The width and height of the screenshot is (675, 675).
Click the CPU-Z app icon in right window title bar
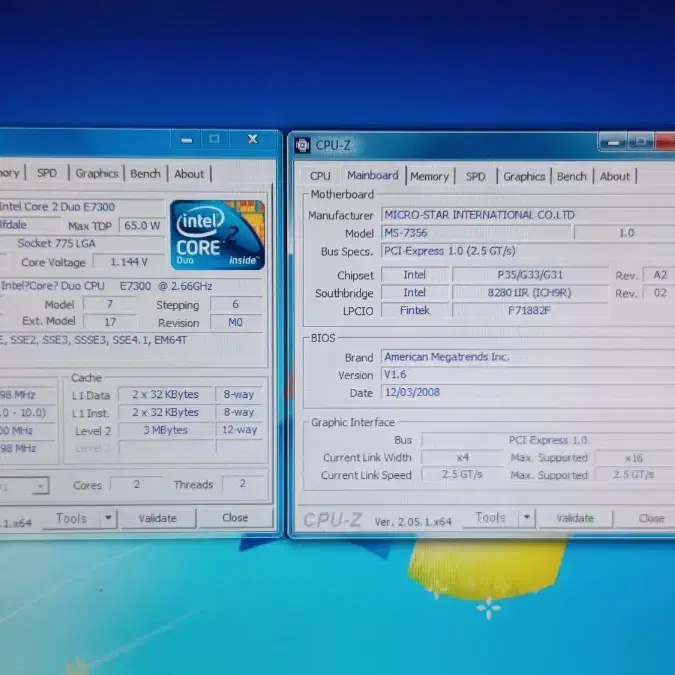[303, 145]
